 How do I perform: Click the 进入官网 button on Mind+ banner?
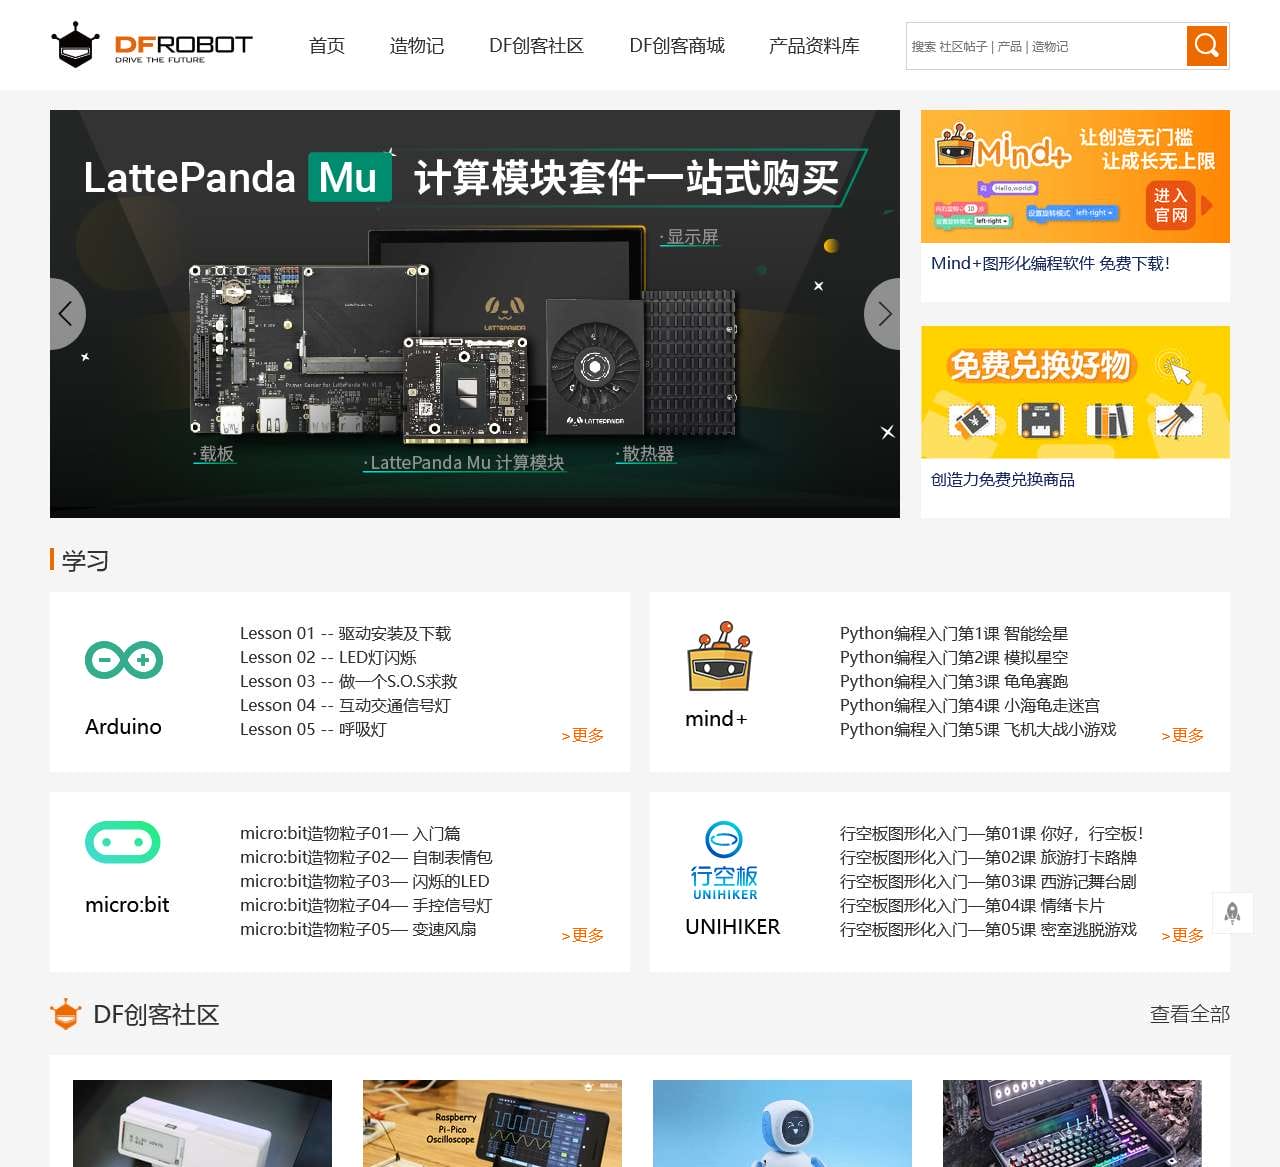pos(1171,205)
